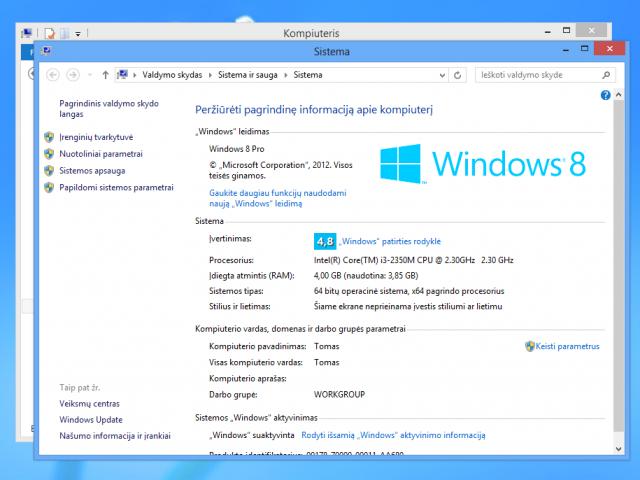Open Įrenginių tvarkytuvė link
Viewport: 640px width, 480px height.
[x=96, y=137]
